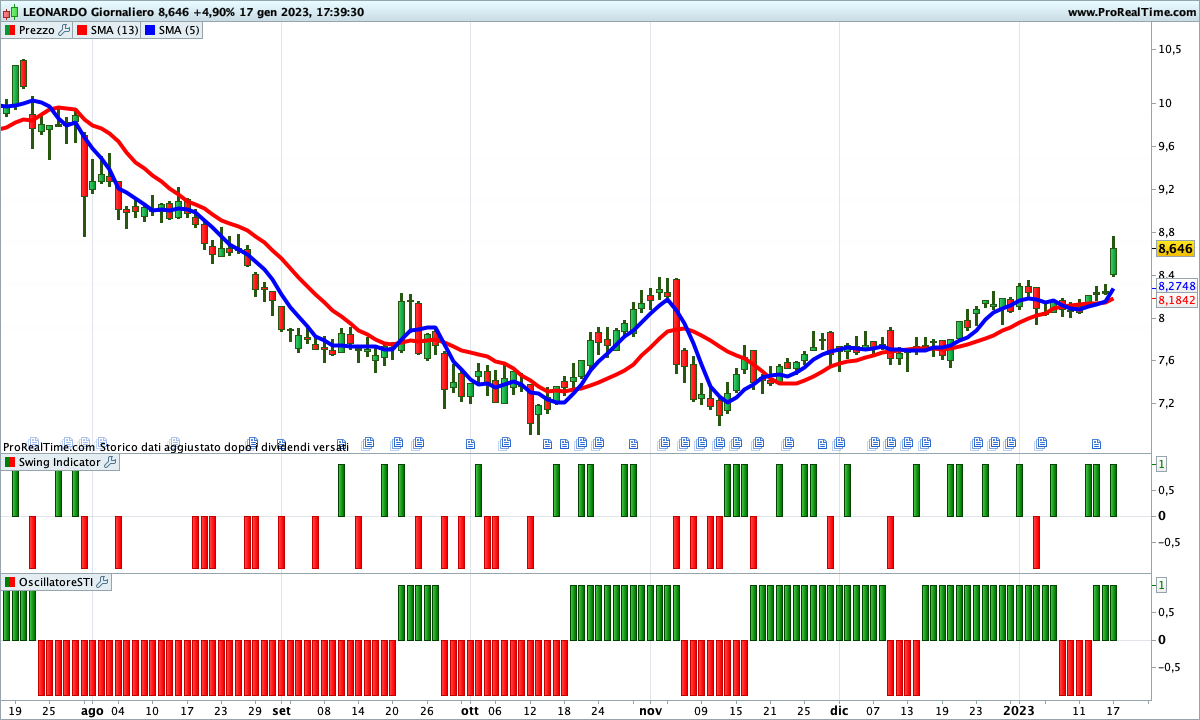
Task: Open the Prezzo settings wrench
Action: pyautogui.click(x=65, y=30)
